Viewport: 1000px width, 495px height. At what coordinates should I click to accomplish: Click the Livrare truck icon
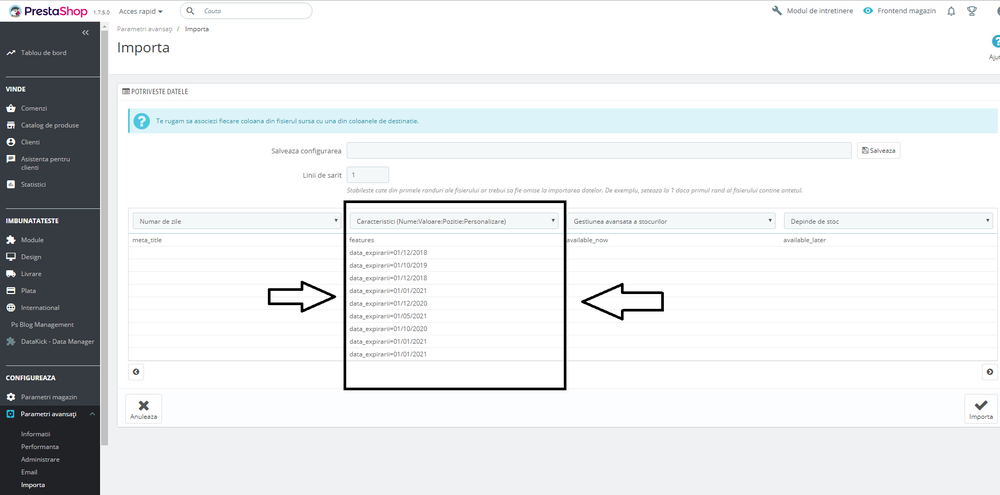pos(10,274)
